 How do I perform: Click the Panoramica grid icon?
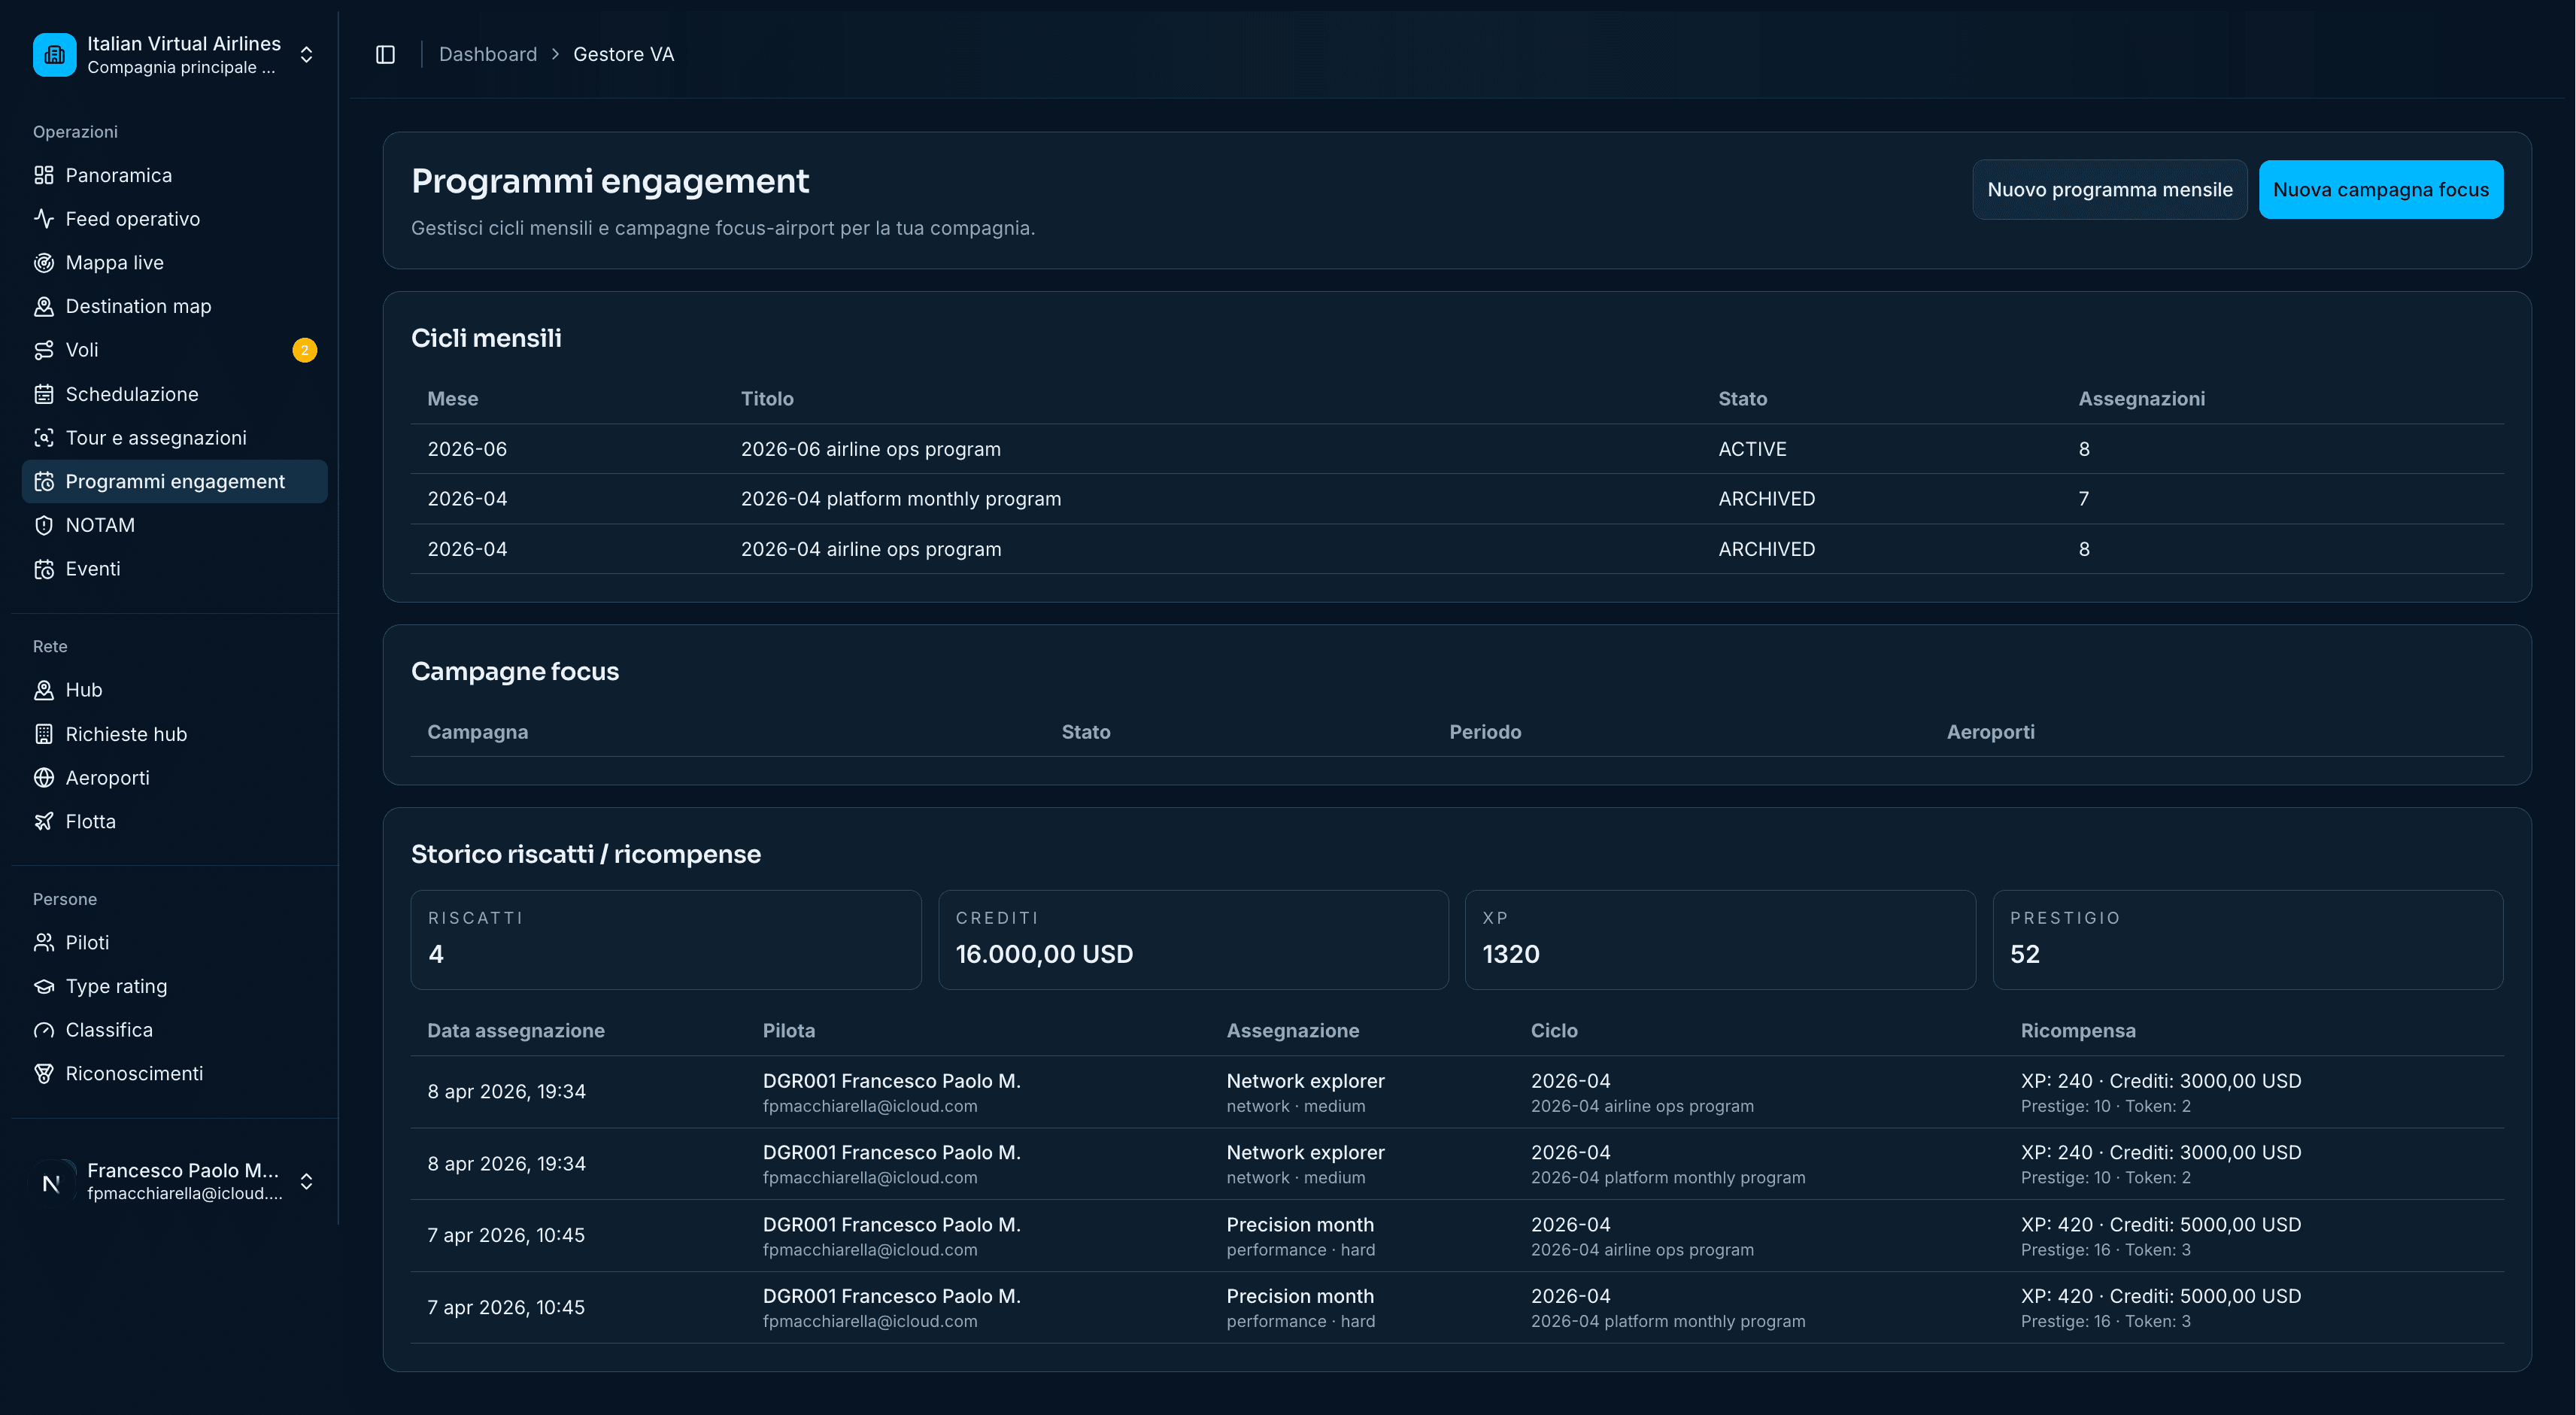(x=44, y=176)
